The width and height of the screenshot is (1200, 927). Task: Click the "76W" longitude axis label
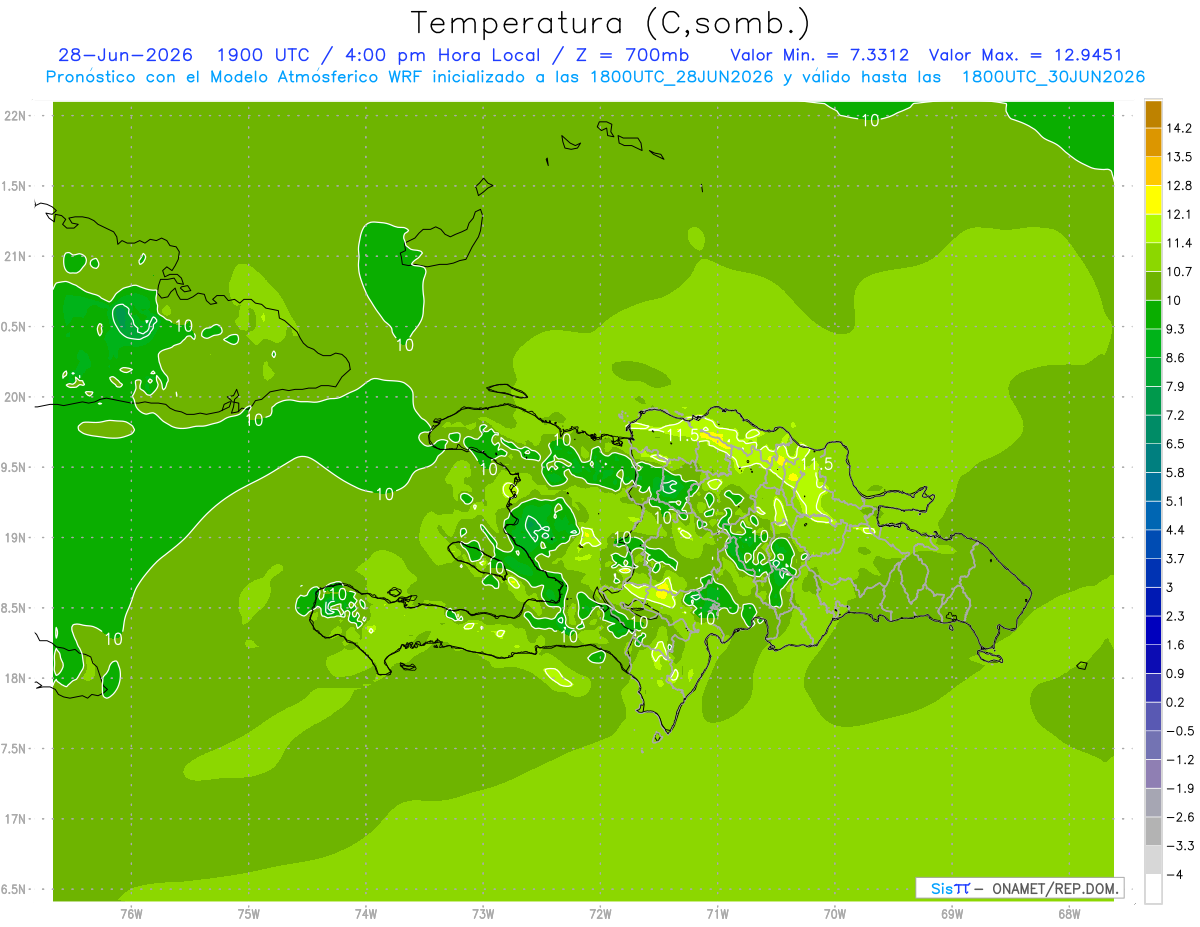pyautogui.click(x=132, y=913)
